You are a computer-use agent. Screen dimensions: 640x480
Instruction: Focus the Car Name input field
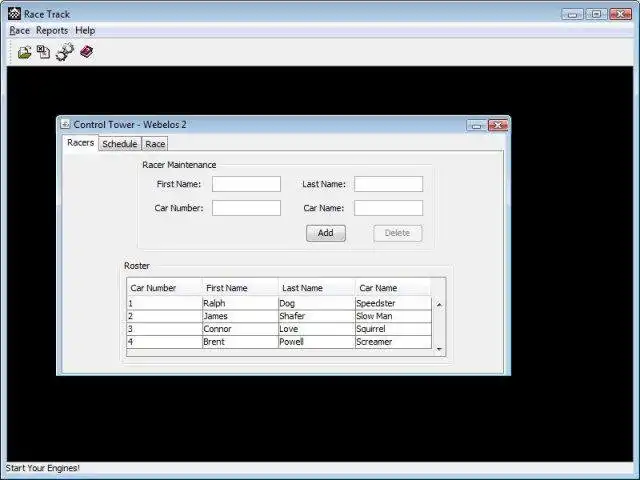[388, 208]
